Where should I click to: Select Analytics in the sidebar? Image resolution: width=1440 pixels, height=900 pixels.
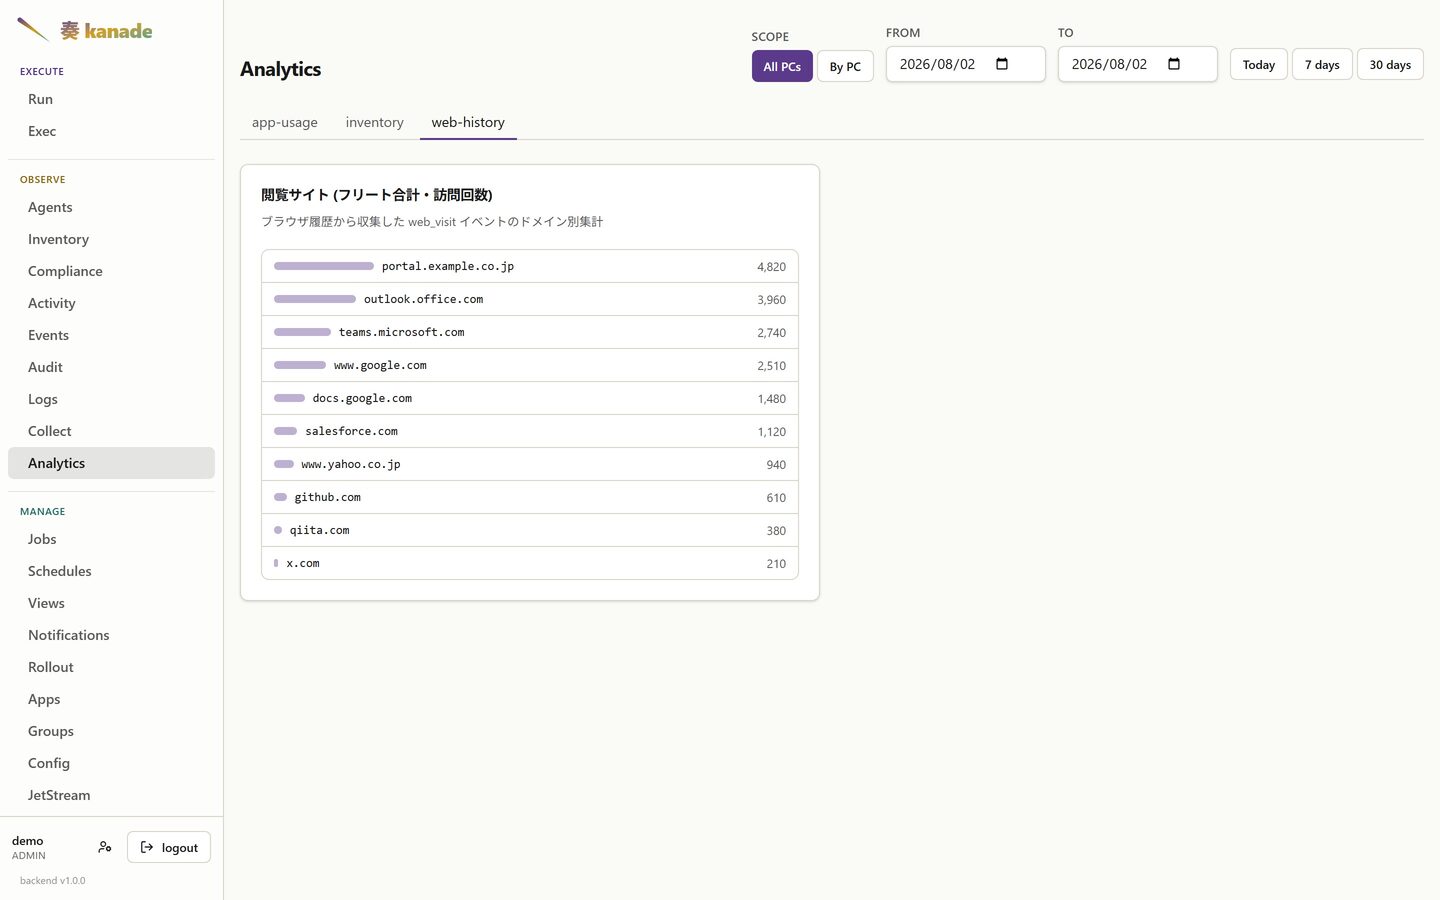(x=111, y=463)
